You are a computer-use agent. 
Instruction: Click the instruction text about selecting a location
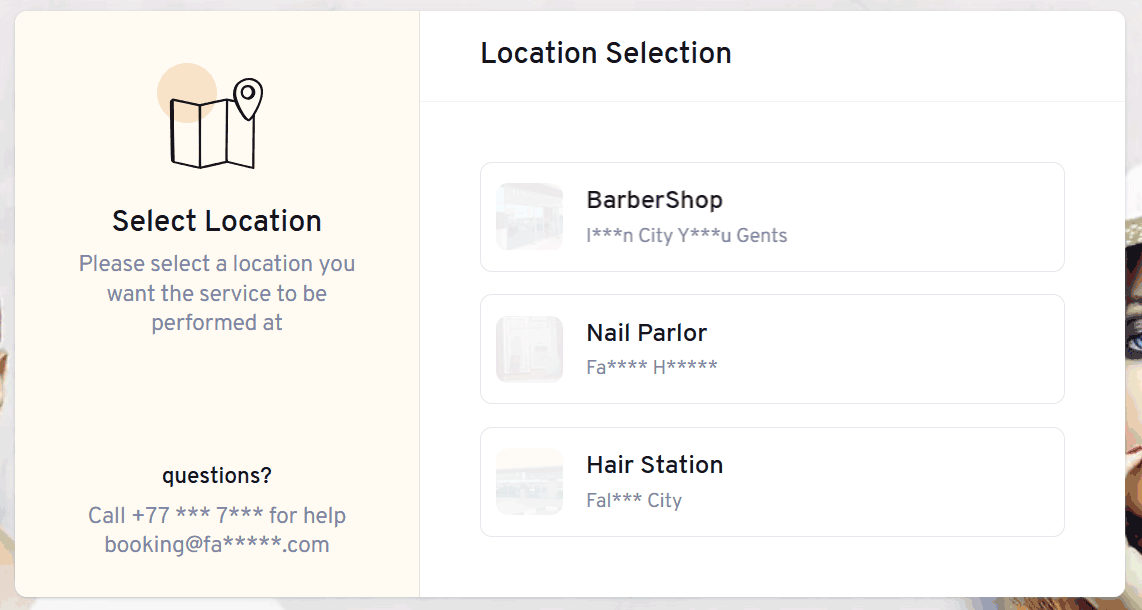click(x=217, y=293)
